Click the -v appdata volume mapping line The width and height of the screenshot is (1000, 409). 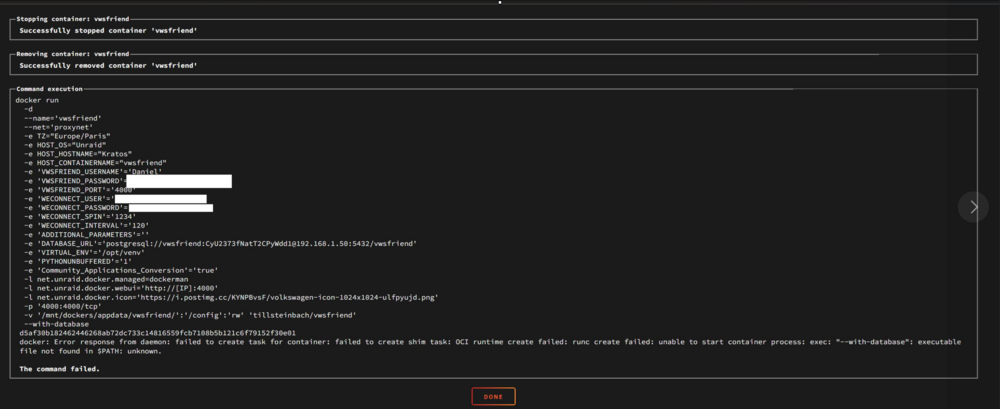190,315
